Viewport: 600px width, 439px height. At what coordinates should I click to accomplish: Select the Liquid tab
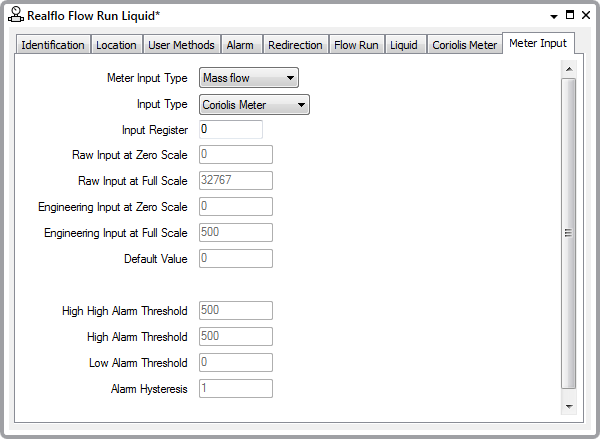click(404, 45)
